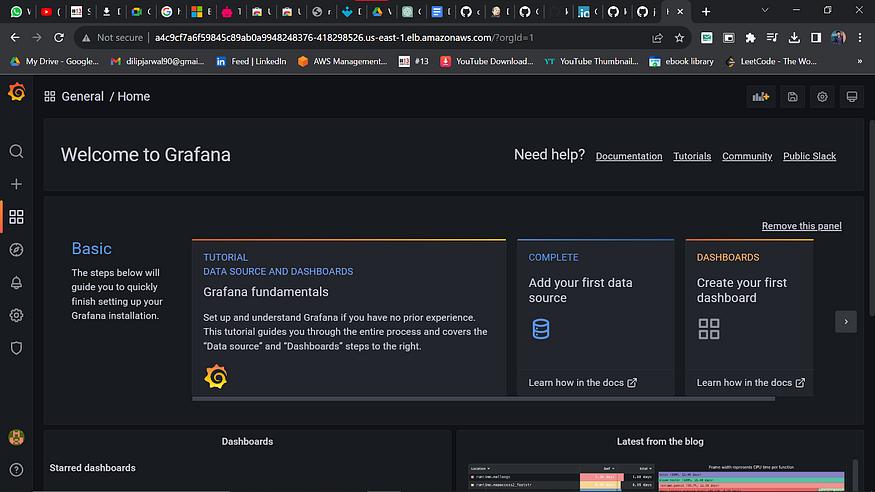Open a new browser tab
The width and height of the screenshot is (875, 492).
coord(706,11)
